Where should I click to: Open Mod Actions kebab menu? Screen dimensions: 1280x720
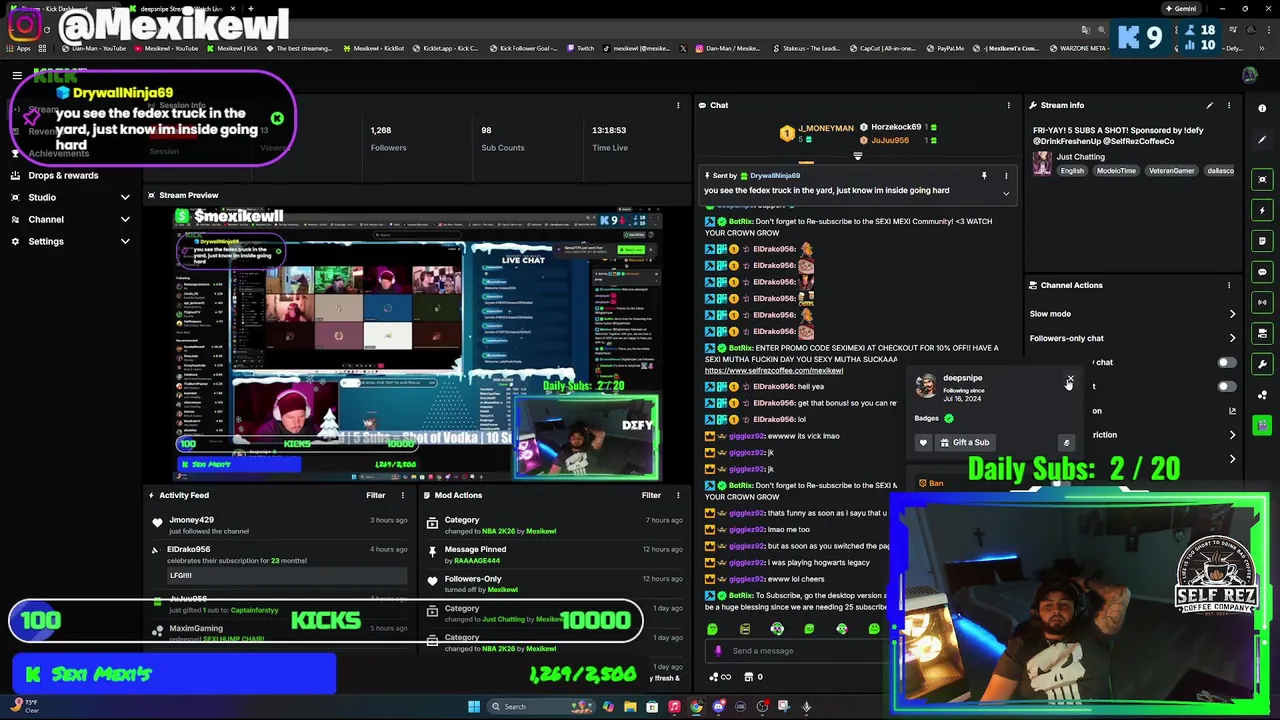click(678, 495)
